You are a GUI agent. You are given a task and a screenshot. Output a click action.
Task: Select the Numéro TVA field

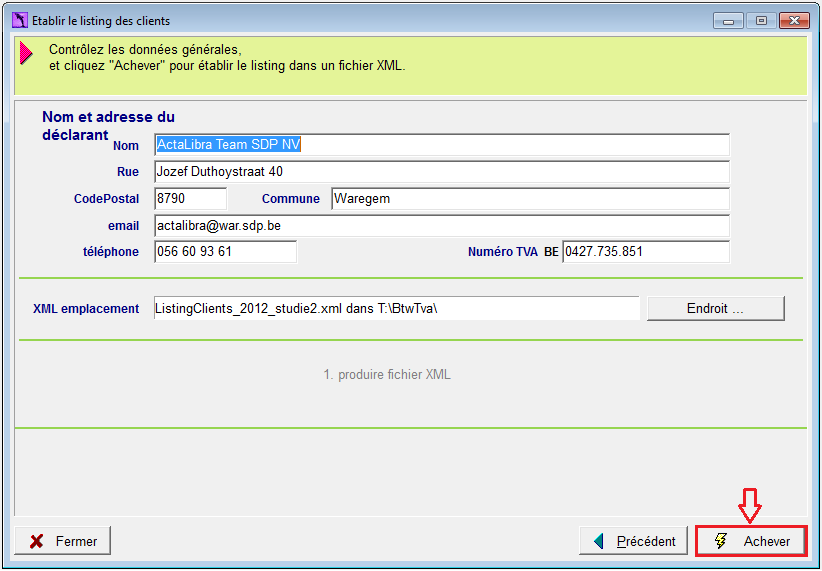click(x=646, y=252)
